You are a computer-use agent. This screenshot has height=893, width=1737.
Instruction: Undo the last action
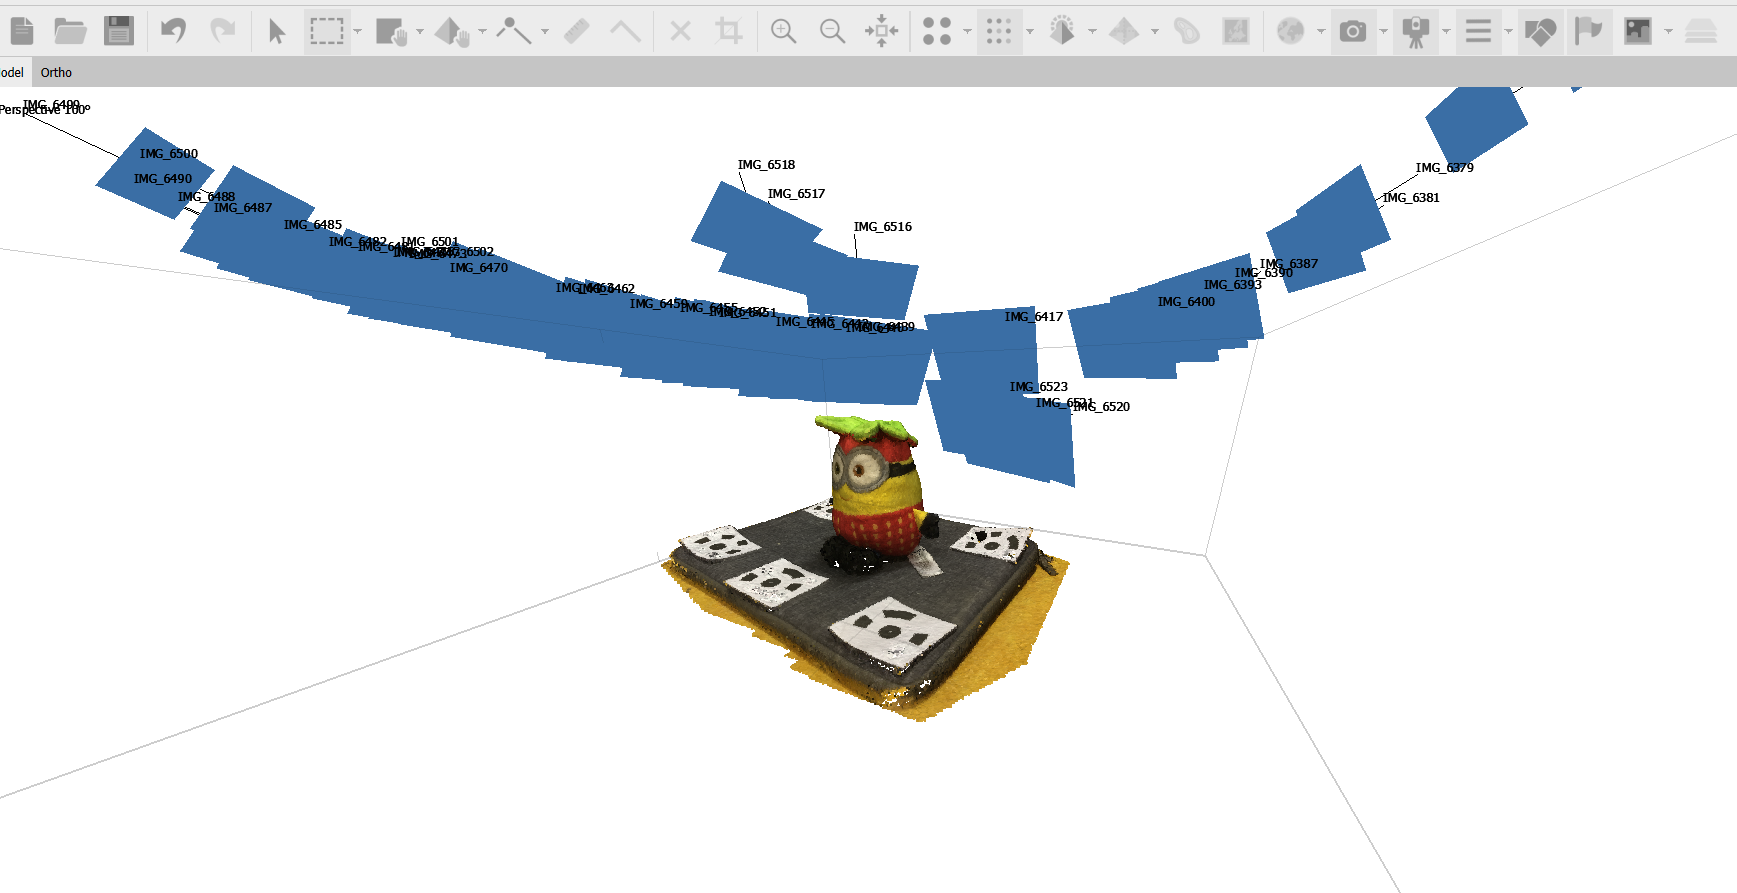pyautogui.click(x=174, y=31)
